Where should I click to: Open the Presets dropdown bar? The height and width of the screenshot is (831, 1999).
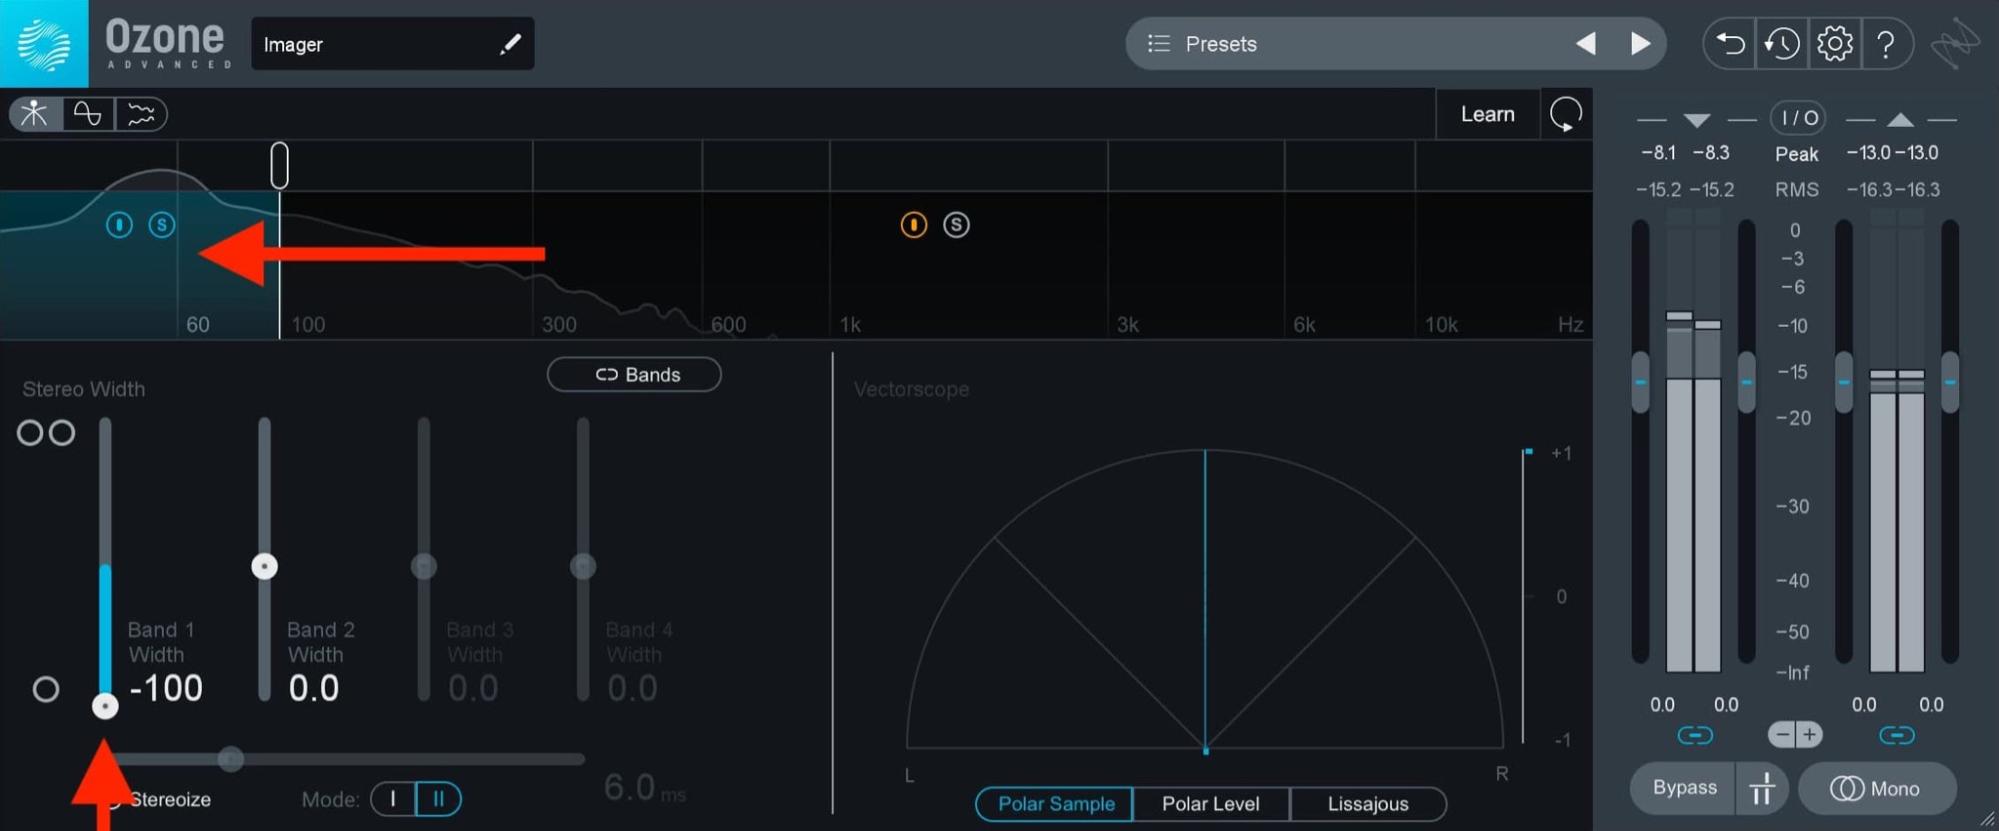[x=1395, y=44]
